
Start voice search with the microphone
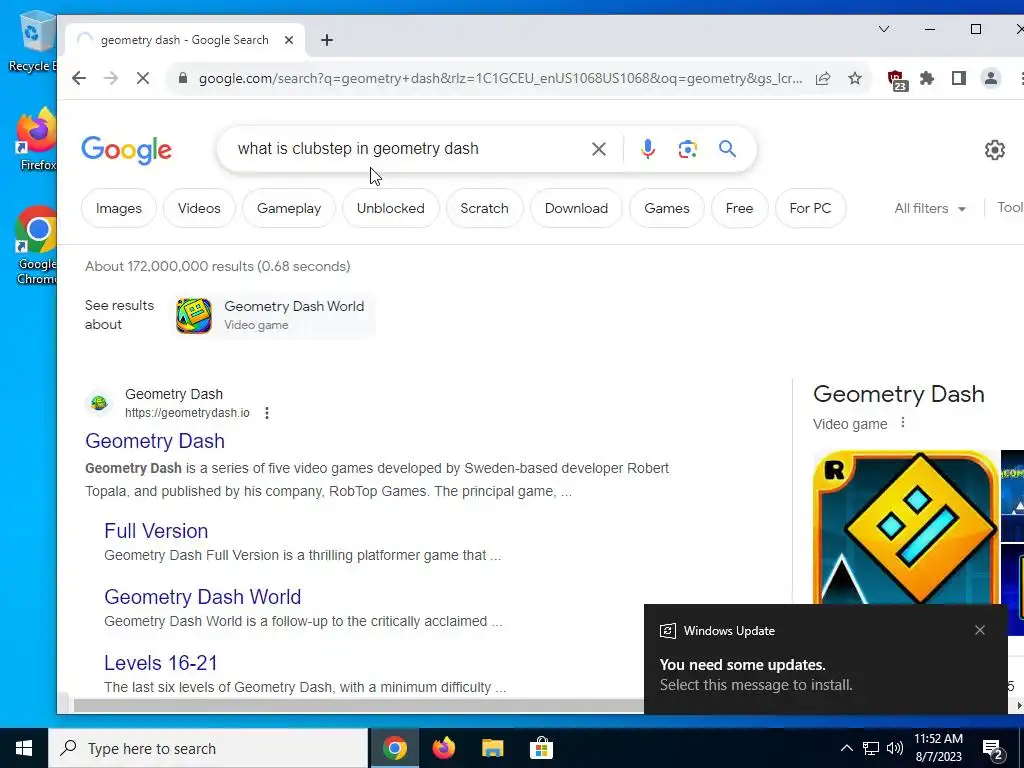click(x=647, y=150)
